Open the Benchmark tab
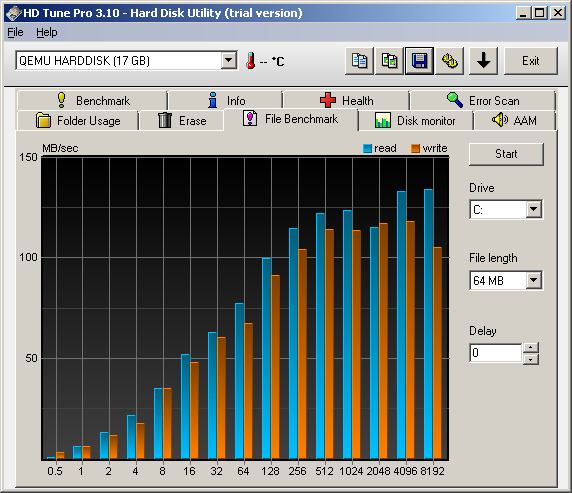Viewport: 572px width, 493px height. 92,100
